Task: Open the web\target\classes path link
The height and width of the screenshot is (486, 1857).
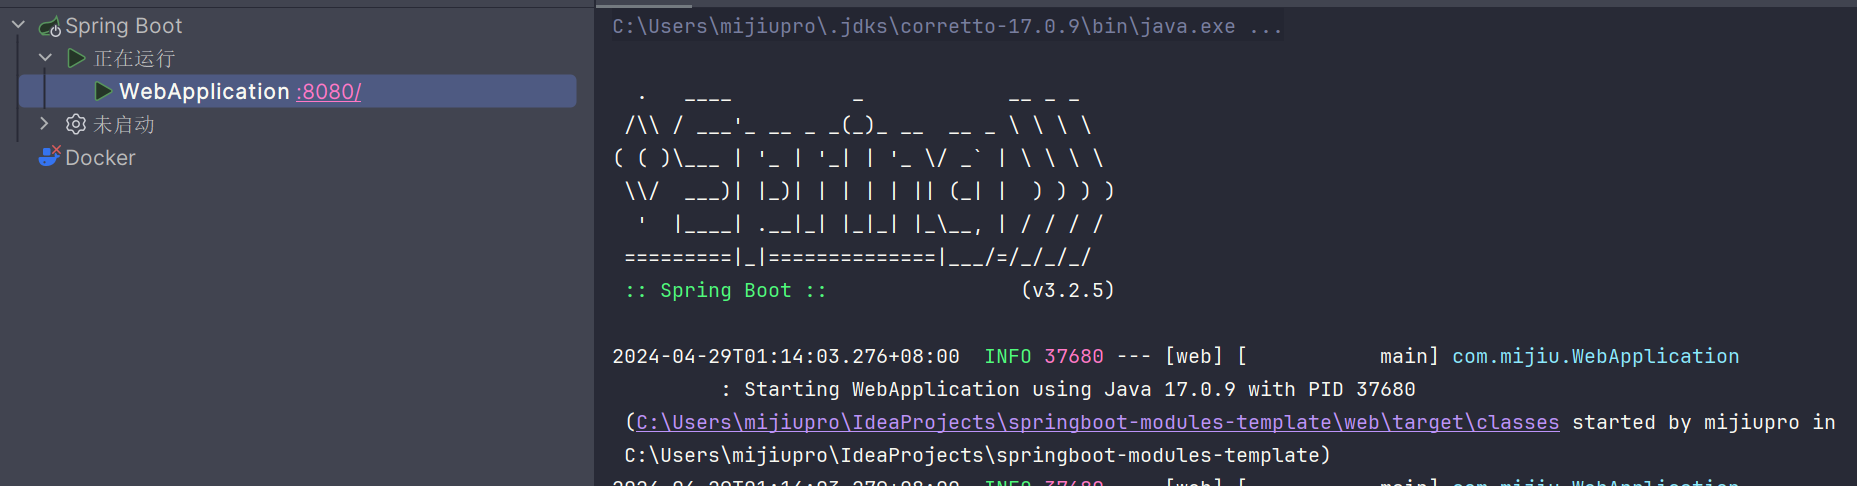Action: point(1097,422)
